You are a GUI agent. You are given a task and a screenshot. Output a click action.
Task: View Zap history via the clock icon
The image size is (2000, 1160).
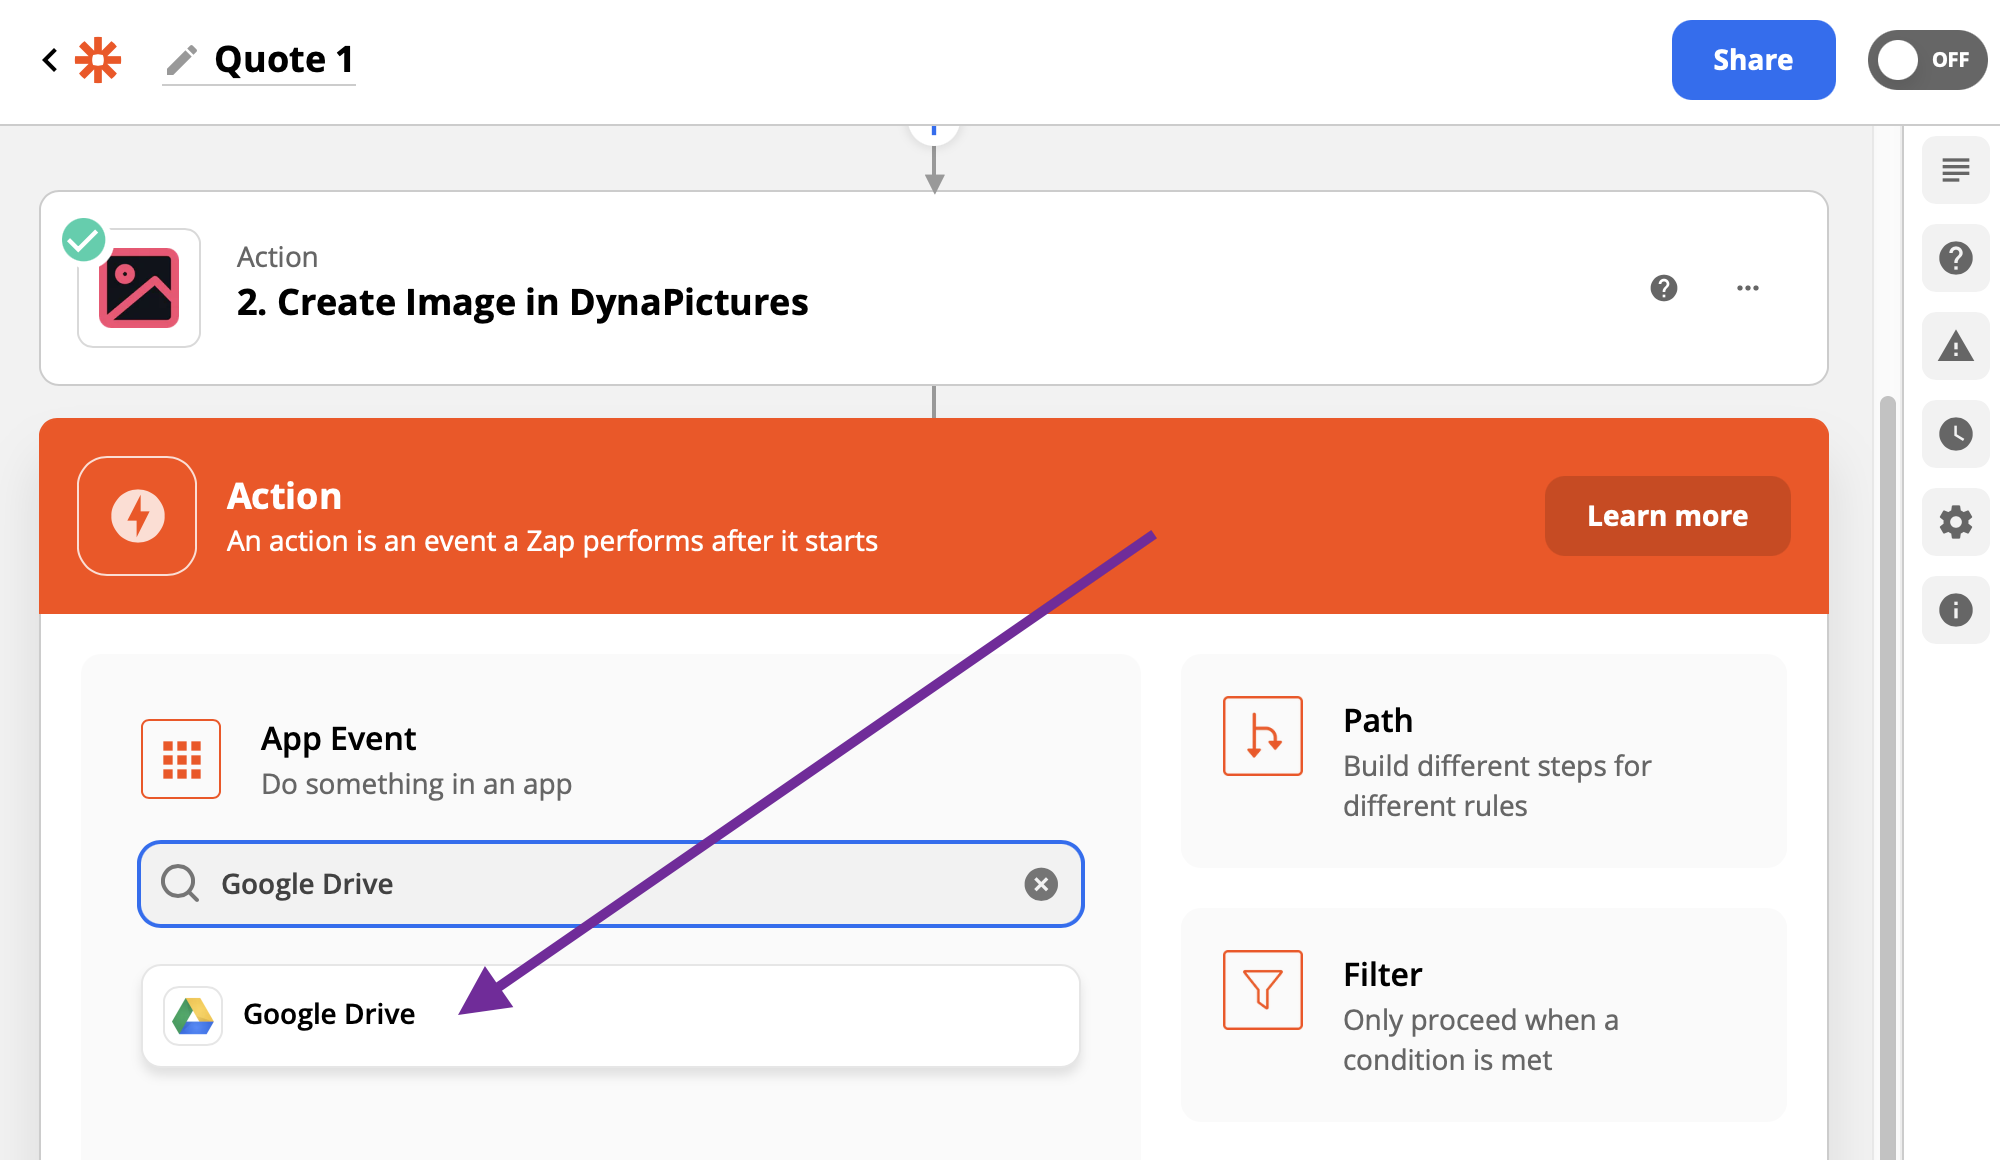click(1955, 434)
